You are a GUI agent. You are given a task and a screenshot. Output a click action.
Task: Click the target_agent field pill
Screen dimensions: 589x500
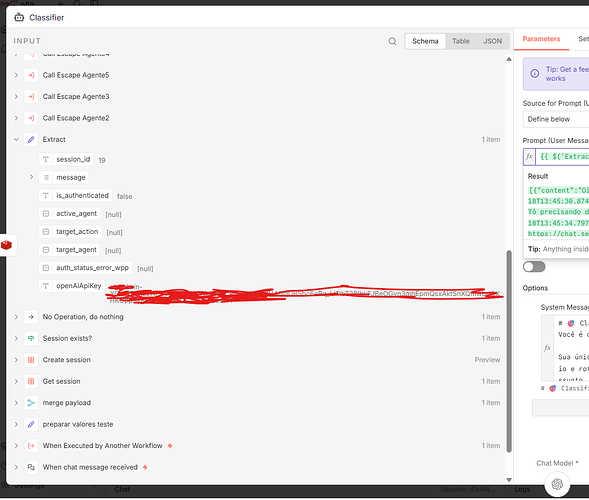click(69, 250)
